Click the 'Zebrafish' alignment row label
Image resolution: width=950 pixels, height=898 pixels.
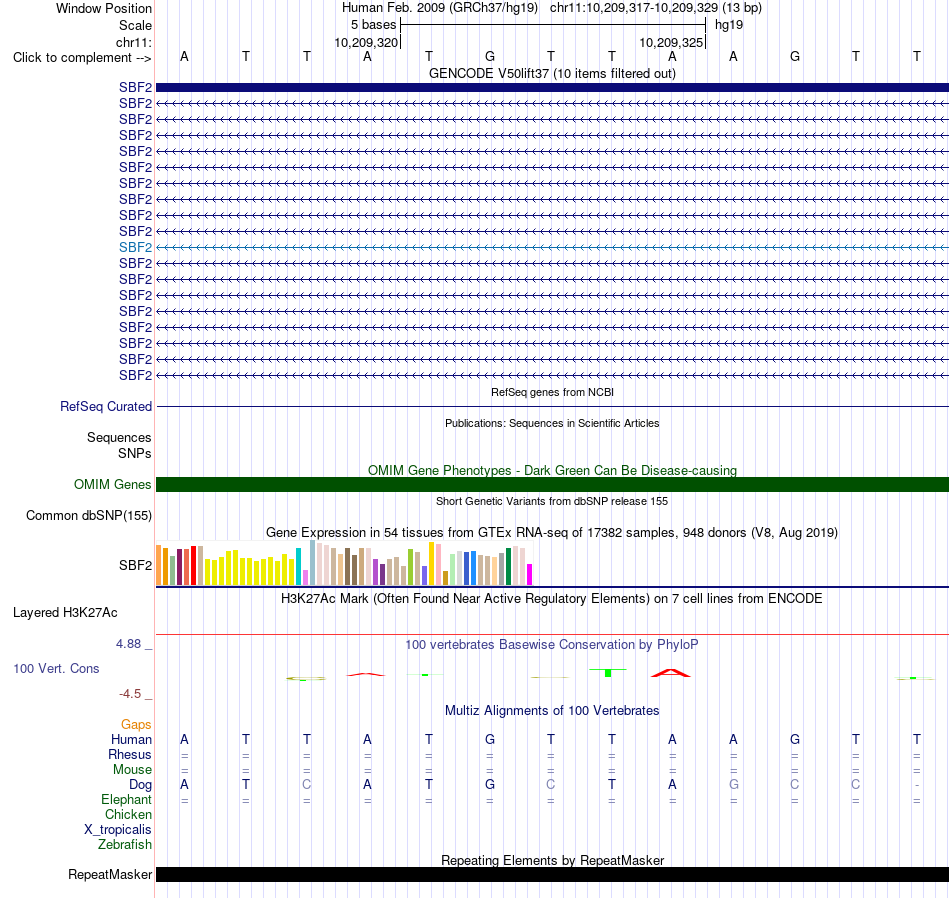click(x=125, y=844)
